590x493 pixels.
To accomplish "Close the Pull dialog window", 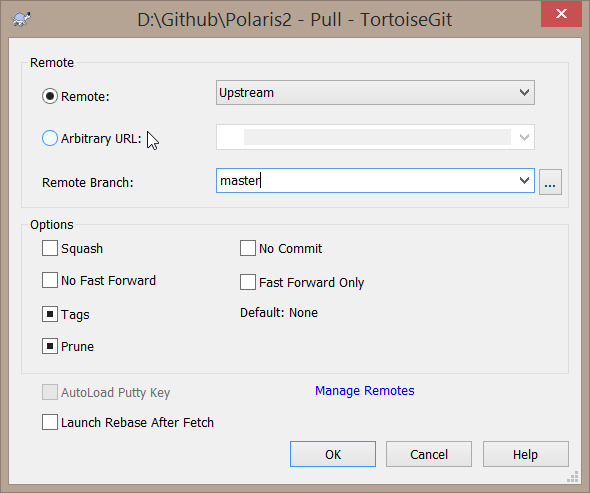I will (561, 14).
